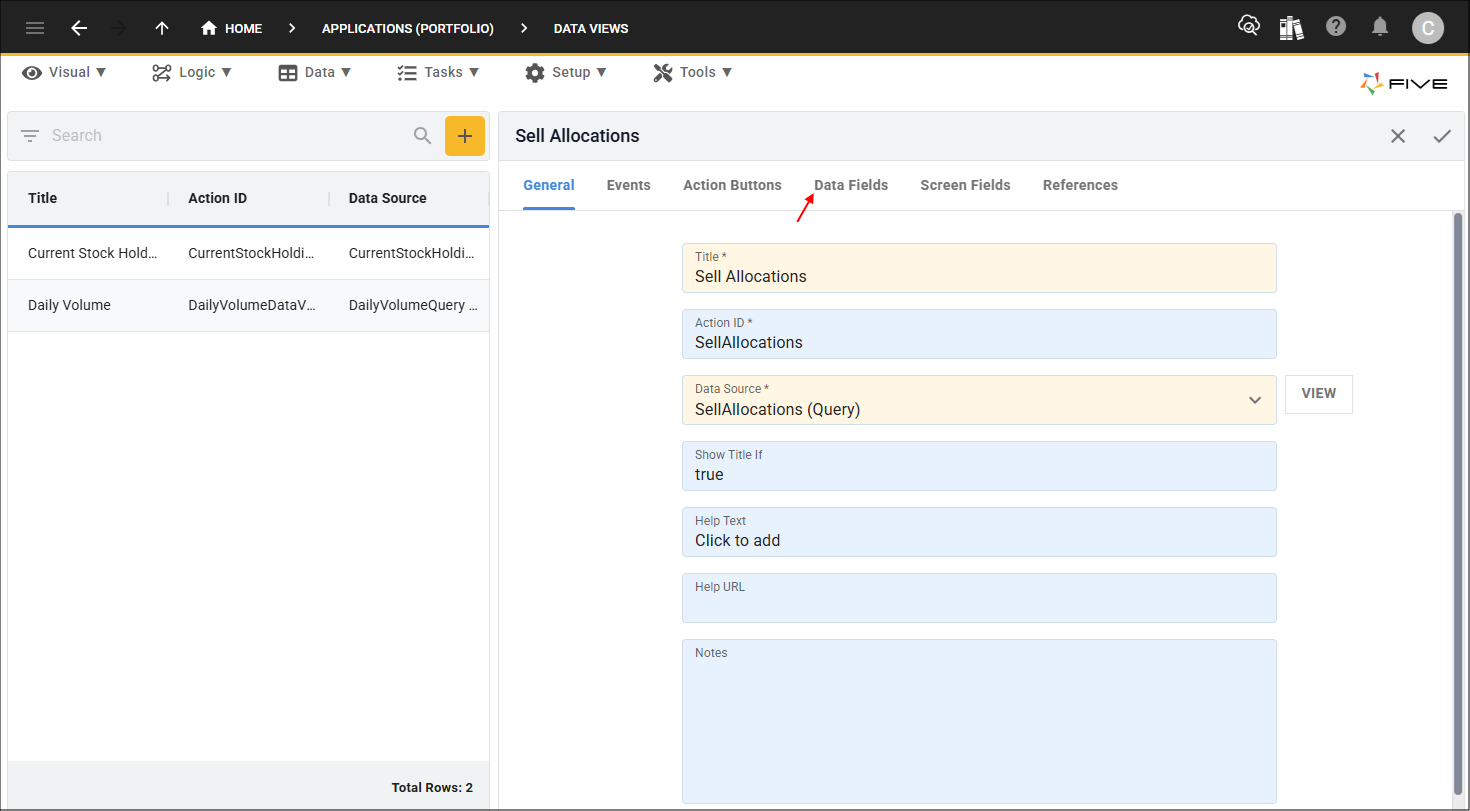Click the cloud deploy icon
Screen dimensions: 1470x811
pyautogui.click(x=1248, y=27)
